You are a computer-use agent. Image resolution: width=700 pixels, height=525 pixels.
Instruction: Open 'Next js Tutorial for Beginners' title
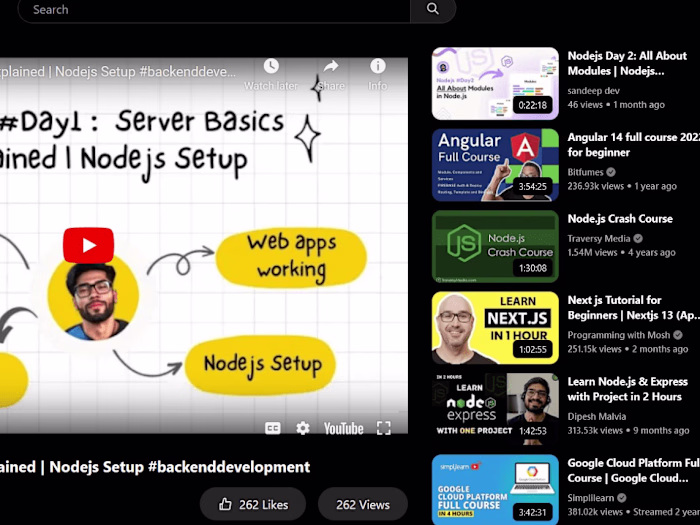(633, 308)
